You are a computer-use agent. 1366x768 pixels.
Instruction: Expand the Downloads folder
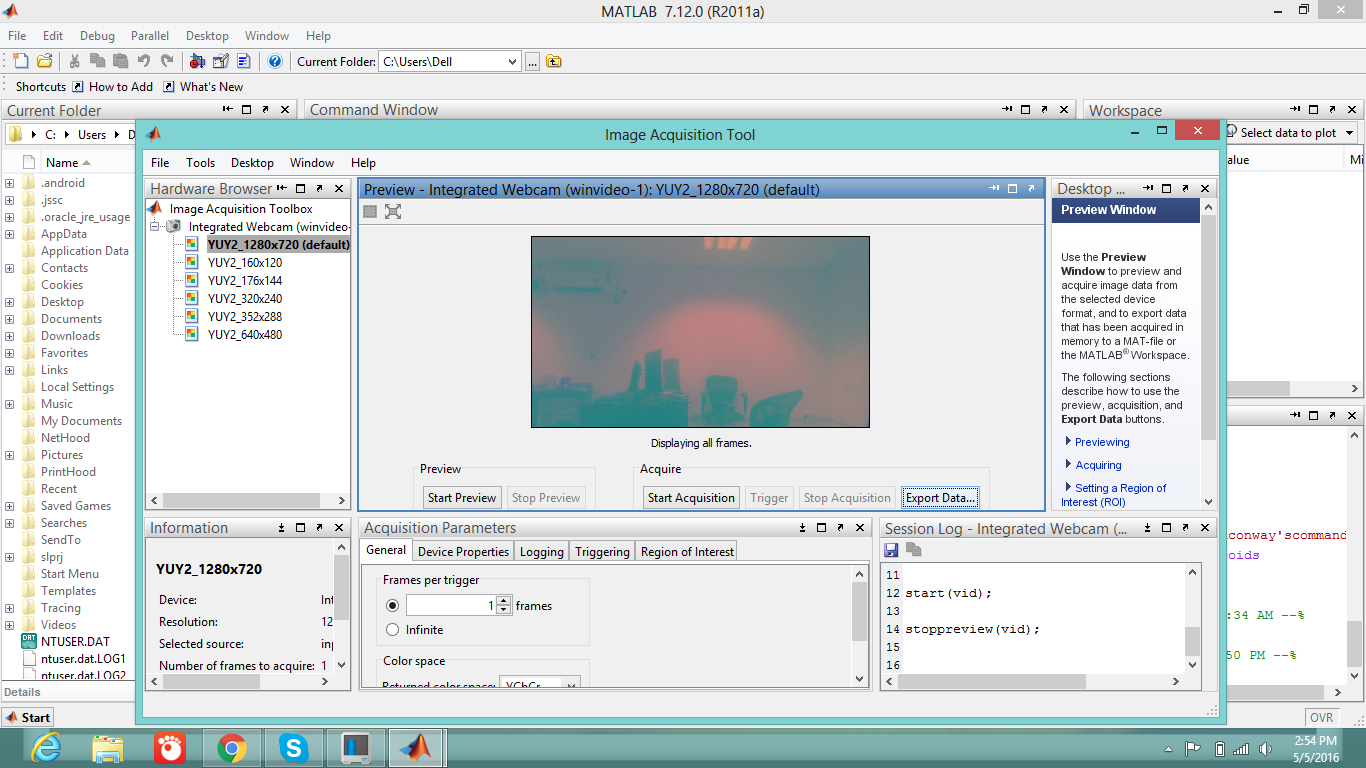(9, 336)
